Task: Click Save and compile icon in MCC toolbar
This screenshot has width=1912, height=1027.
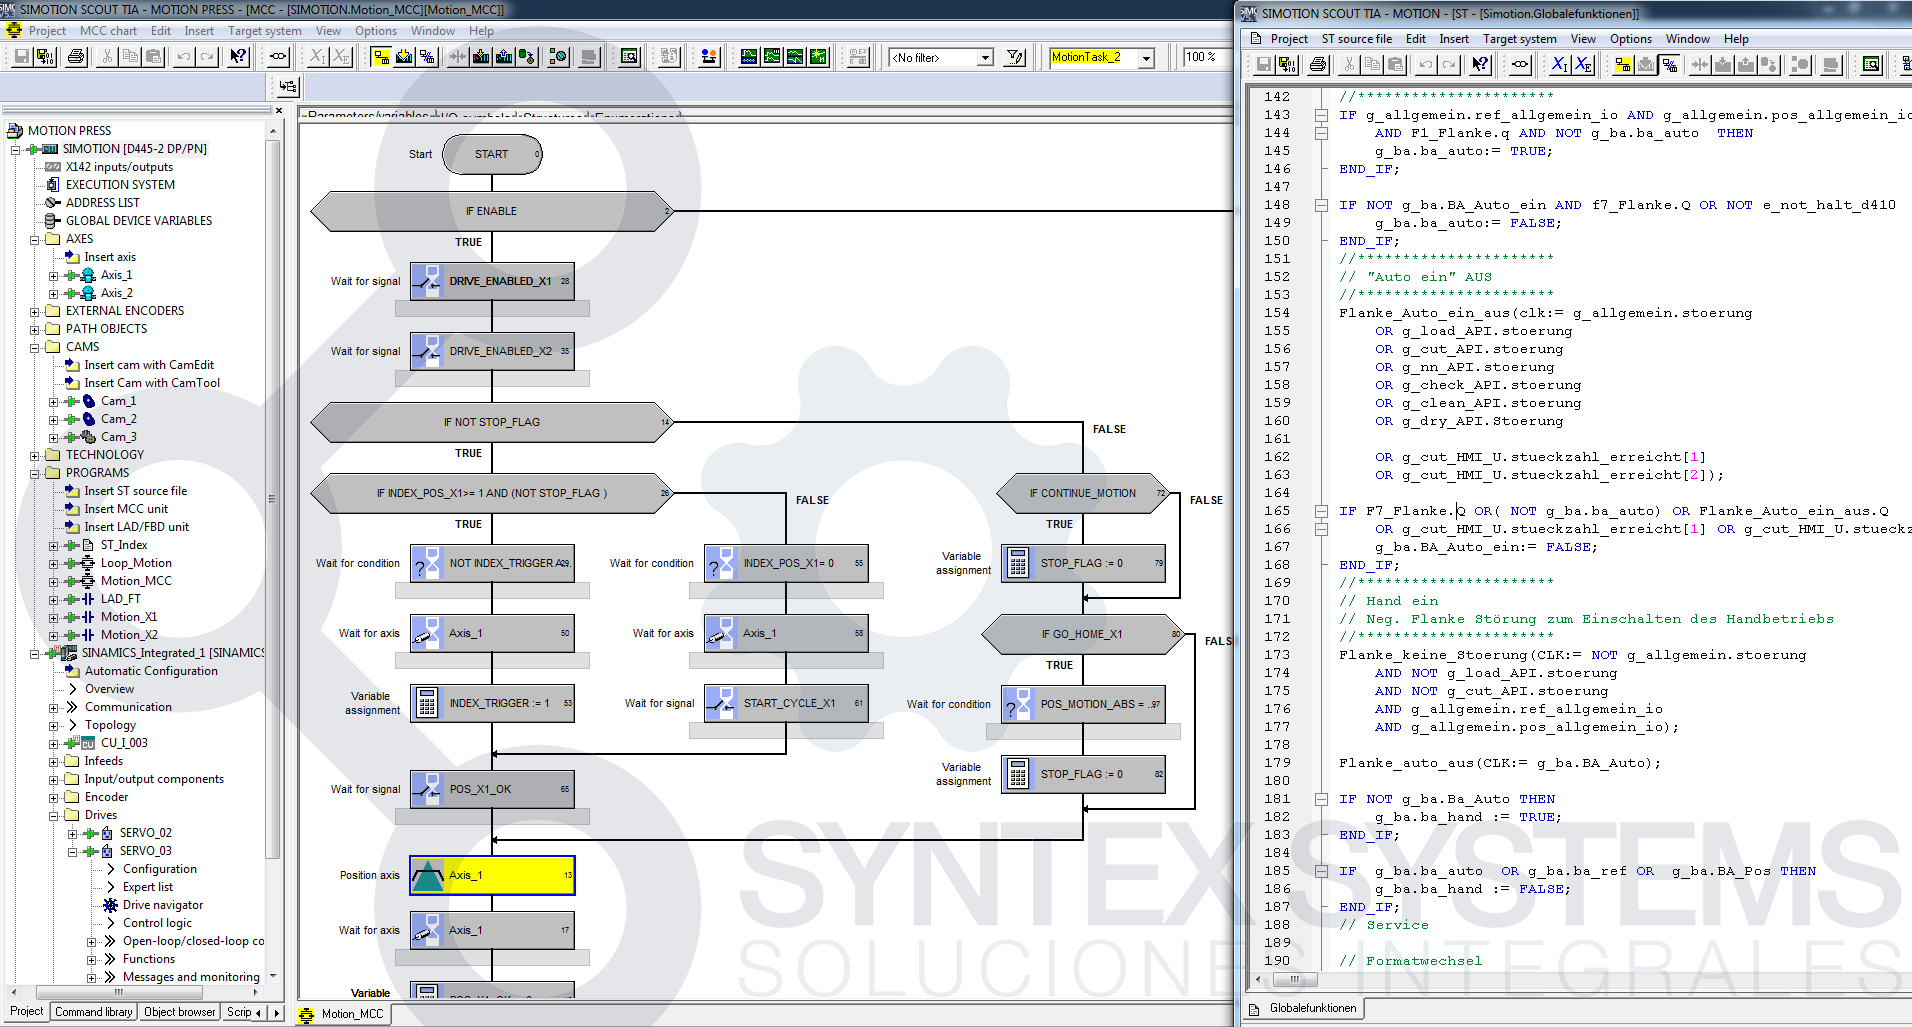Action: tap(45, 57)
